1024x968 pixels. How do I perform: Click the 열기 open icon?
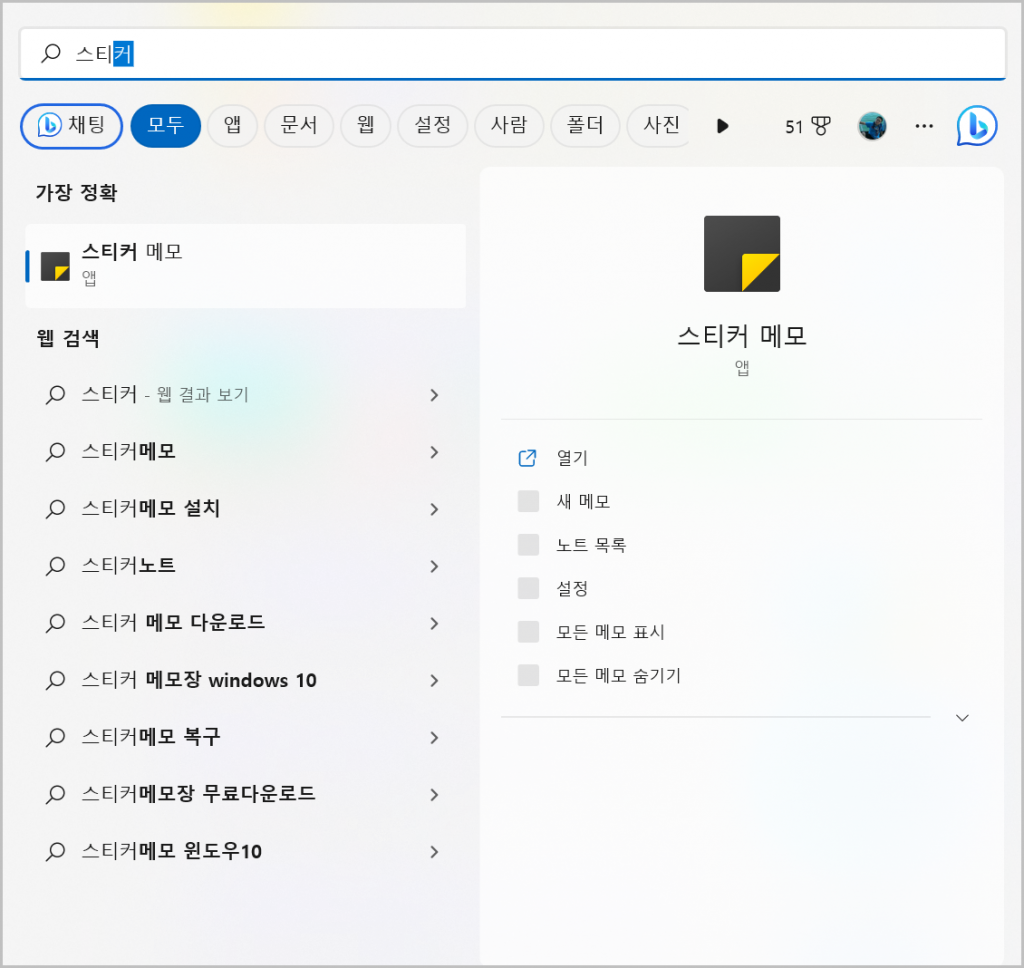pos(528,458)
